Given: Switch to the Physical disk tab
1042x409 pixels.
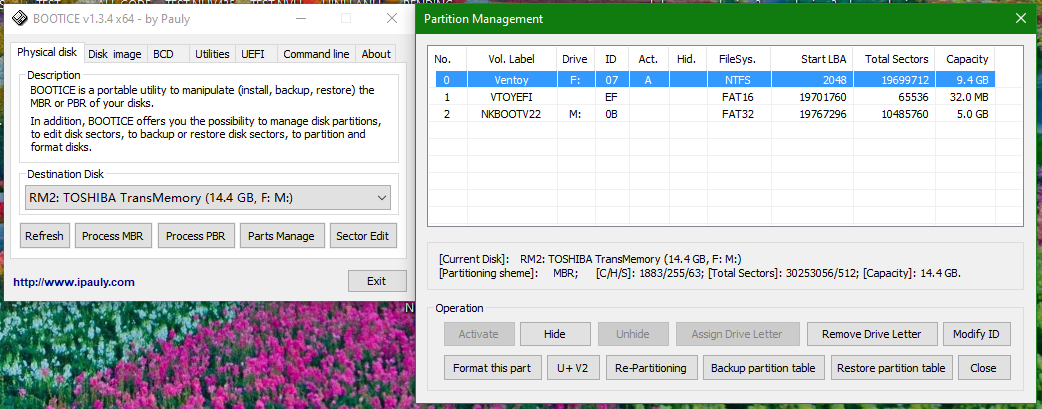Looking at the screenshot, I should coord(47,53).
